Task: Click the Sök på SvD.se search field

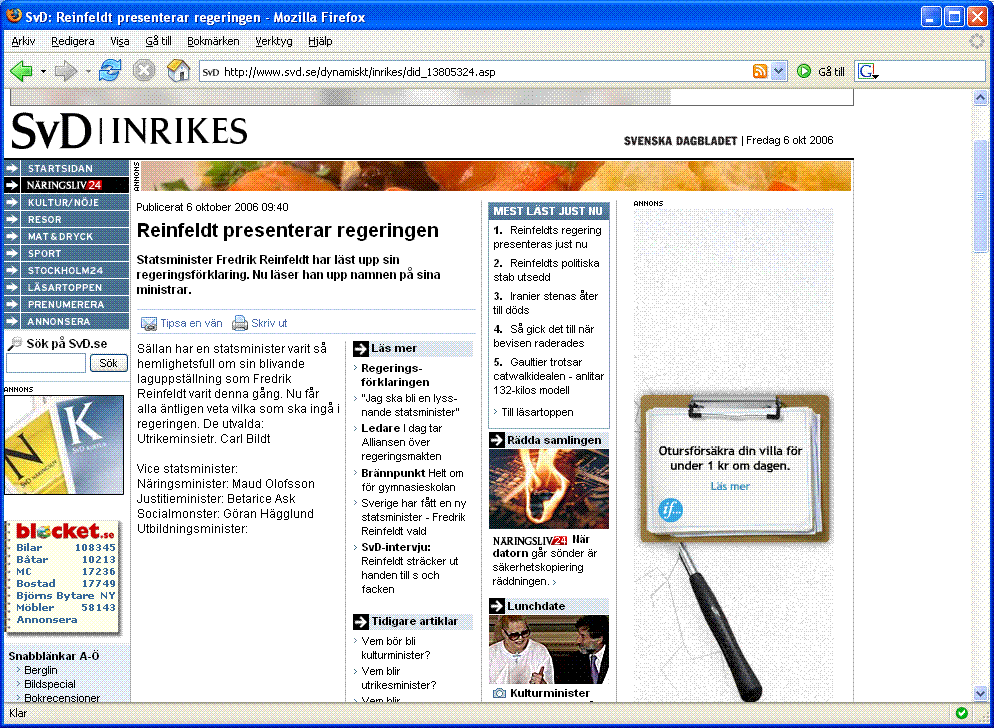Action: click(46, 363)
